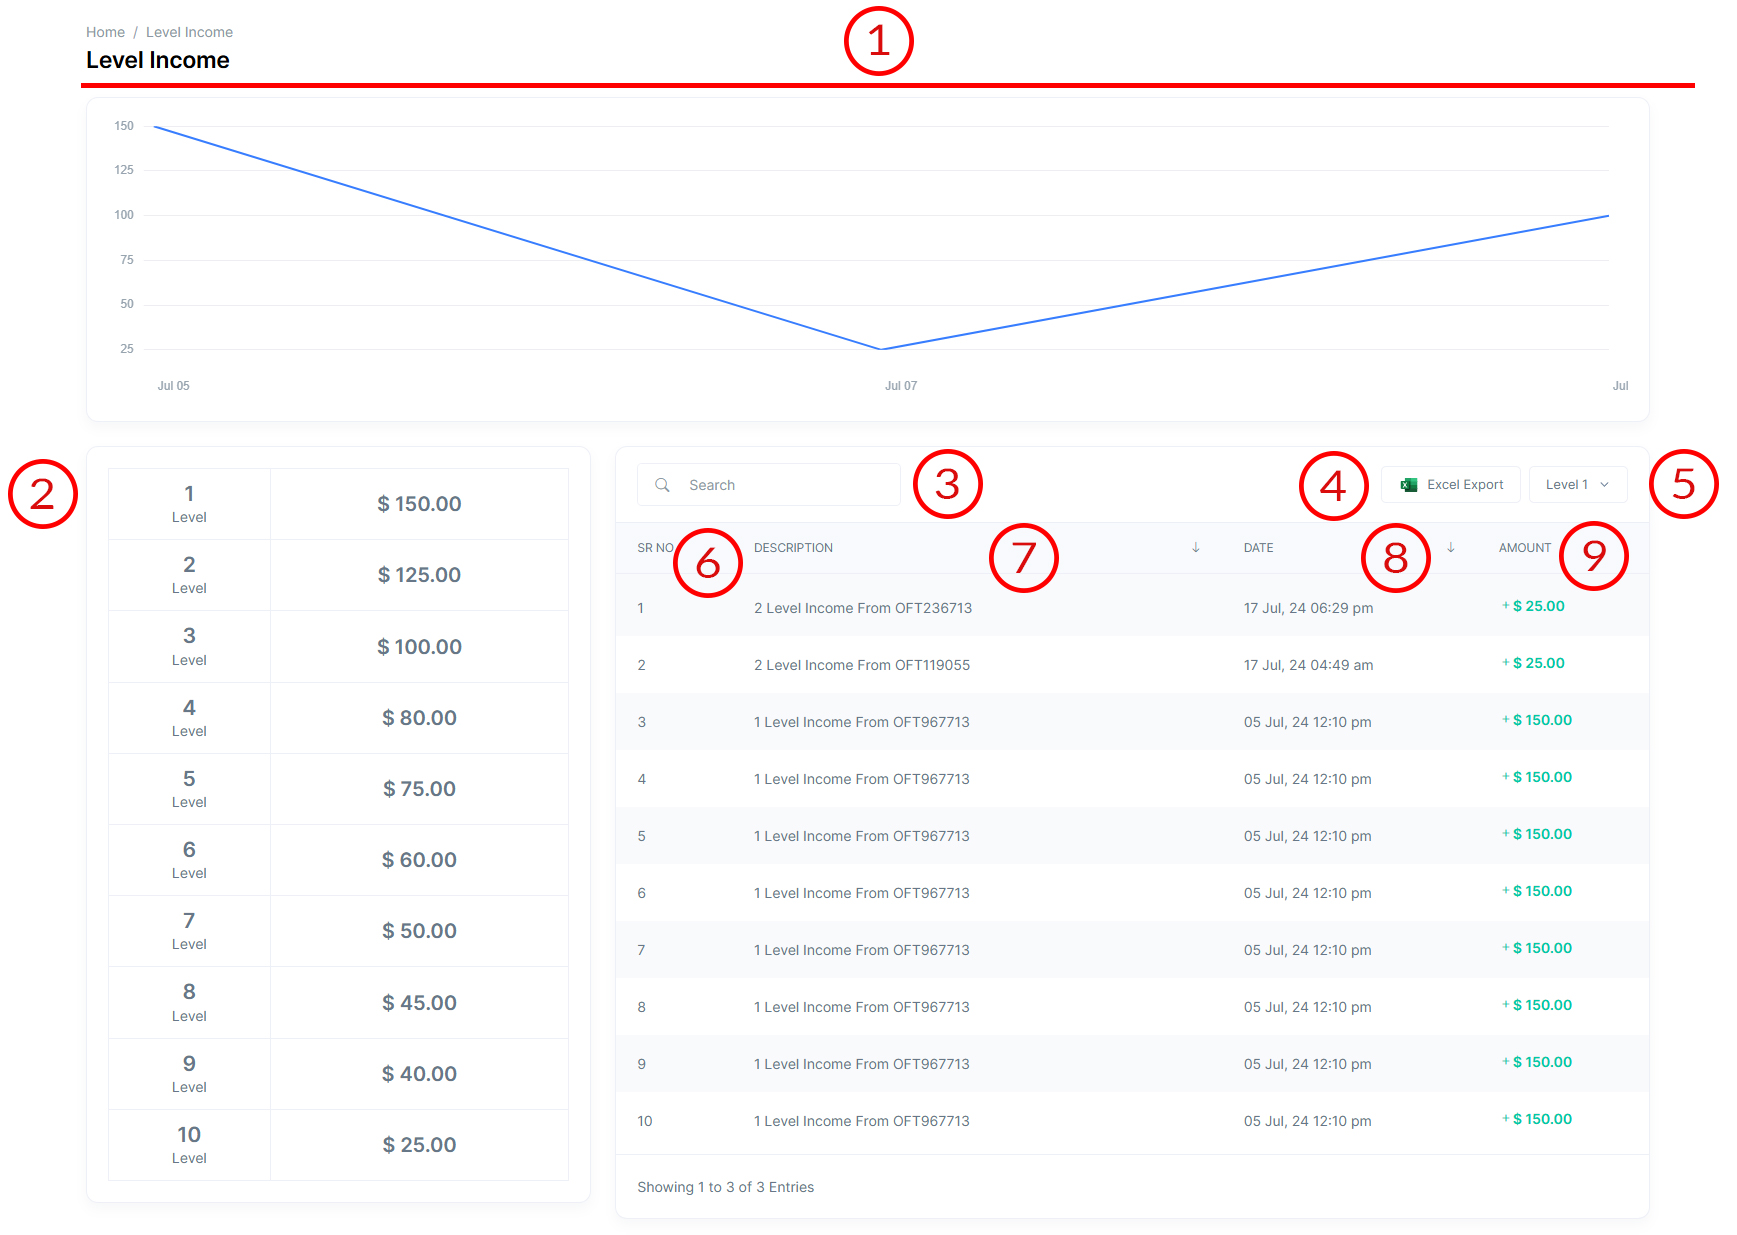Click the green Excel icon

[x=1409, y=485]
